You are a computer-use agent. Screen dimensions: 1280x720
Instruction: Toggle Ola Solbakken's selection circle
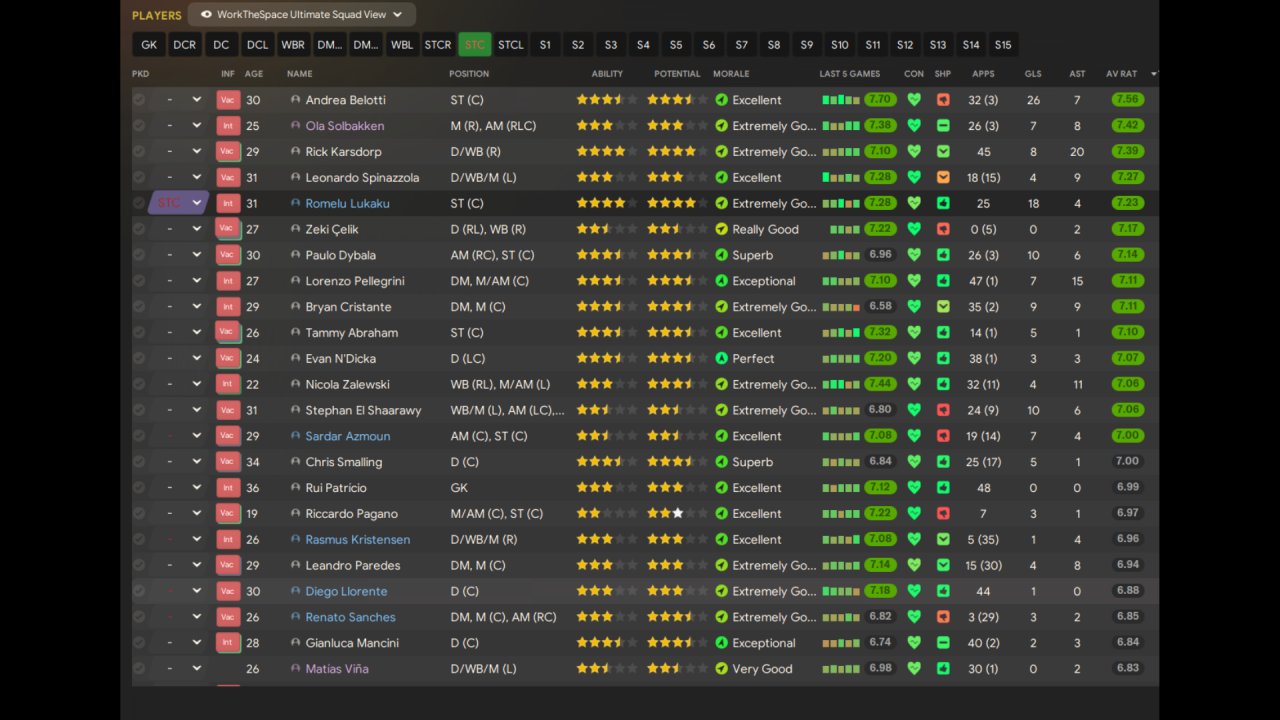click(139, 126)
